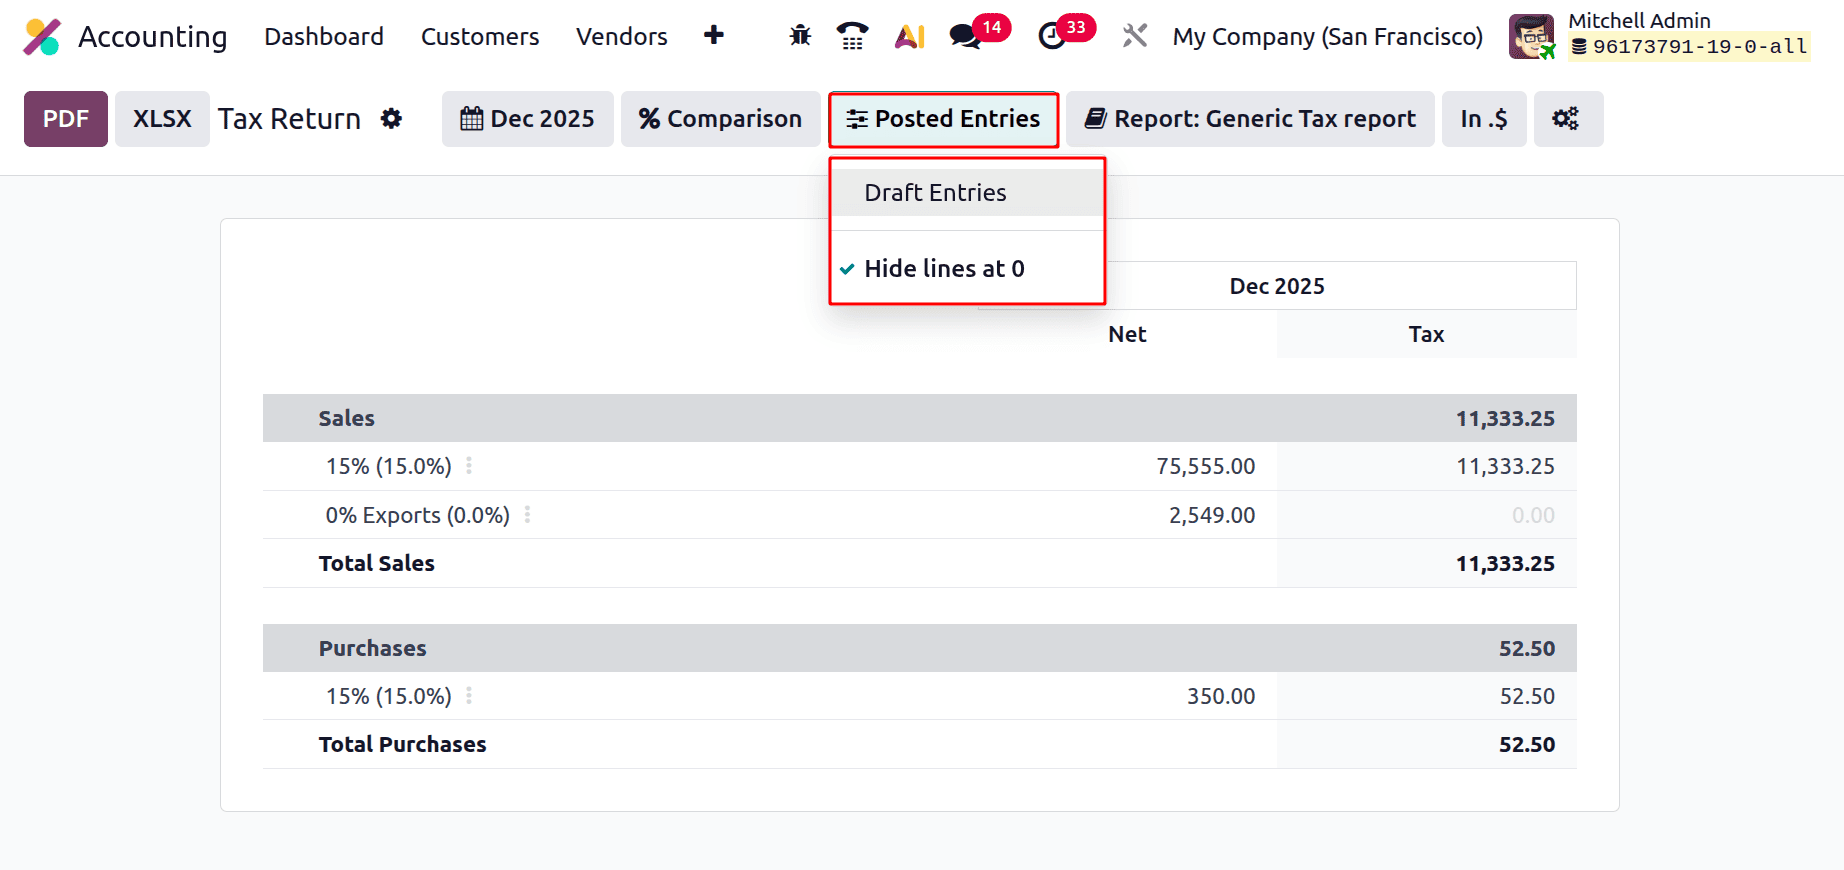Open the three dots on Purchases 15% line

(x=469, y=696)
